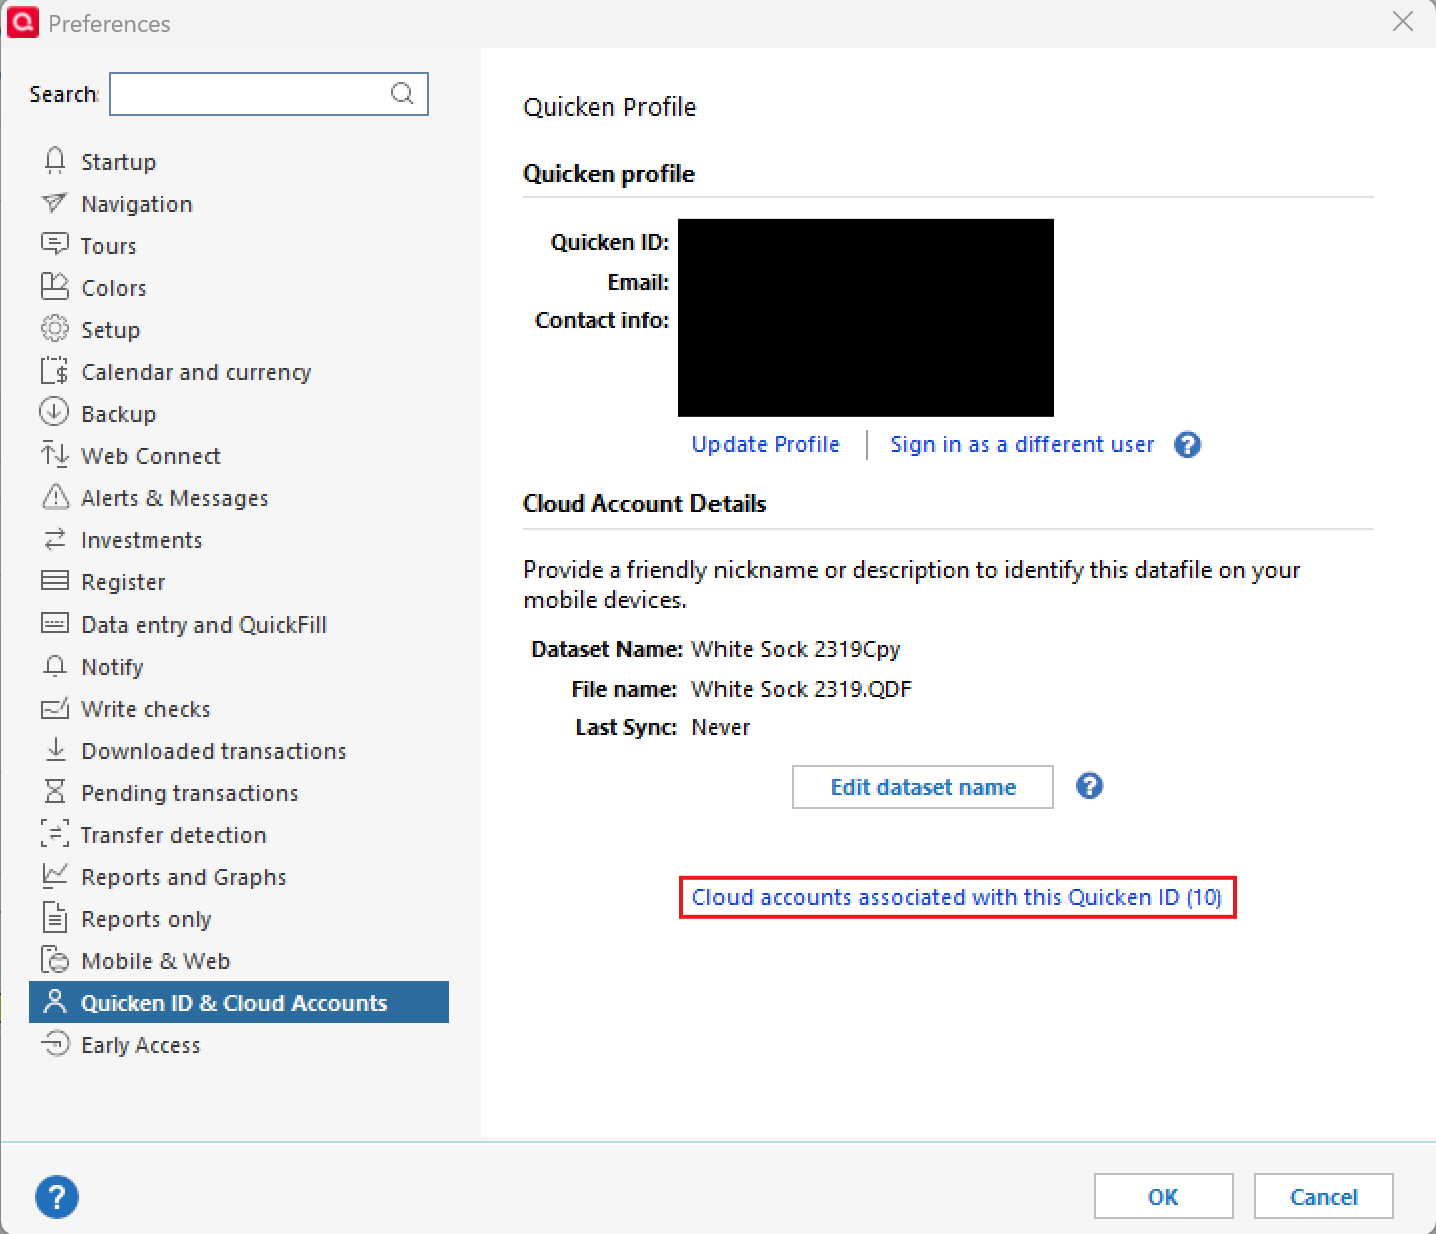Open Setup preferences
Image resolution: width=1436 pixels, height=1234 pixels.
[111, 330]
